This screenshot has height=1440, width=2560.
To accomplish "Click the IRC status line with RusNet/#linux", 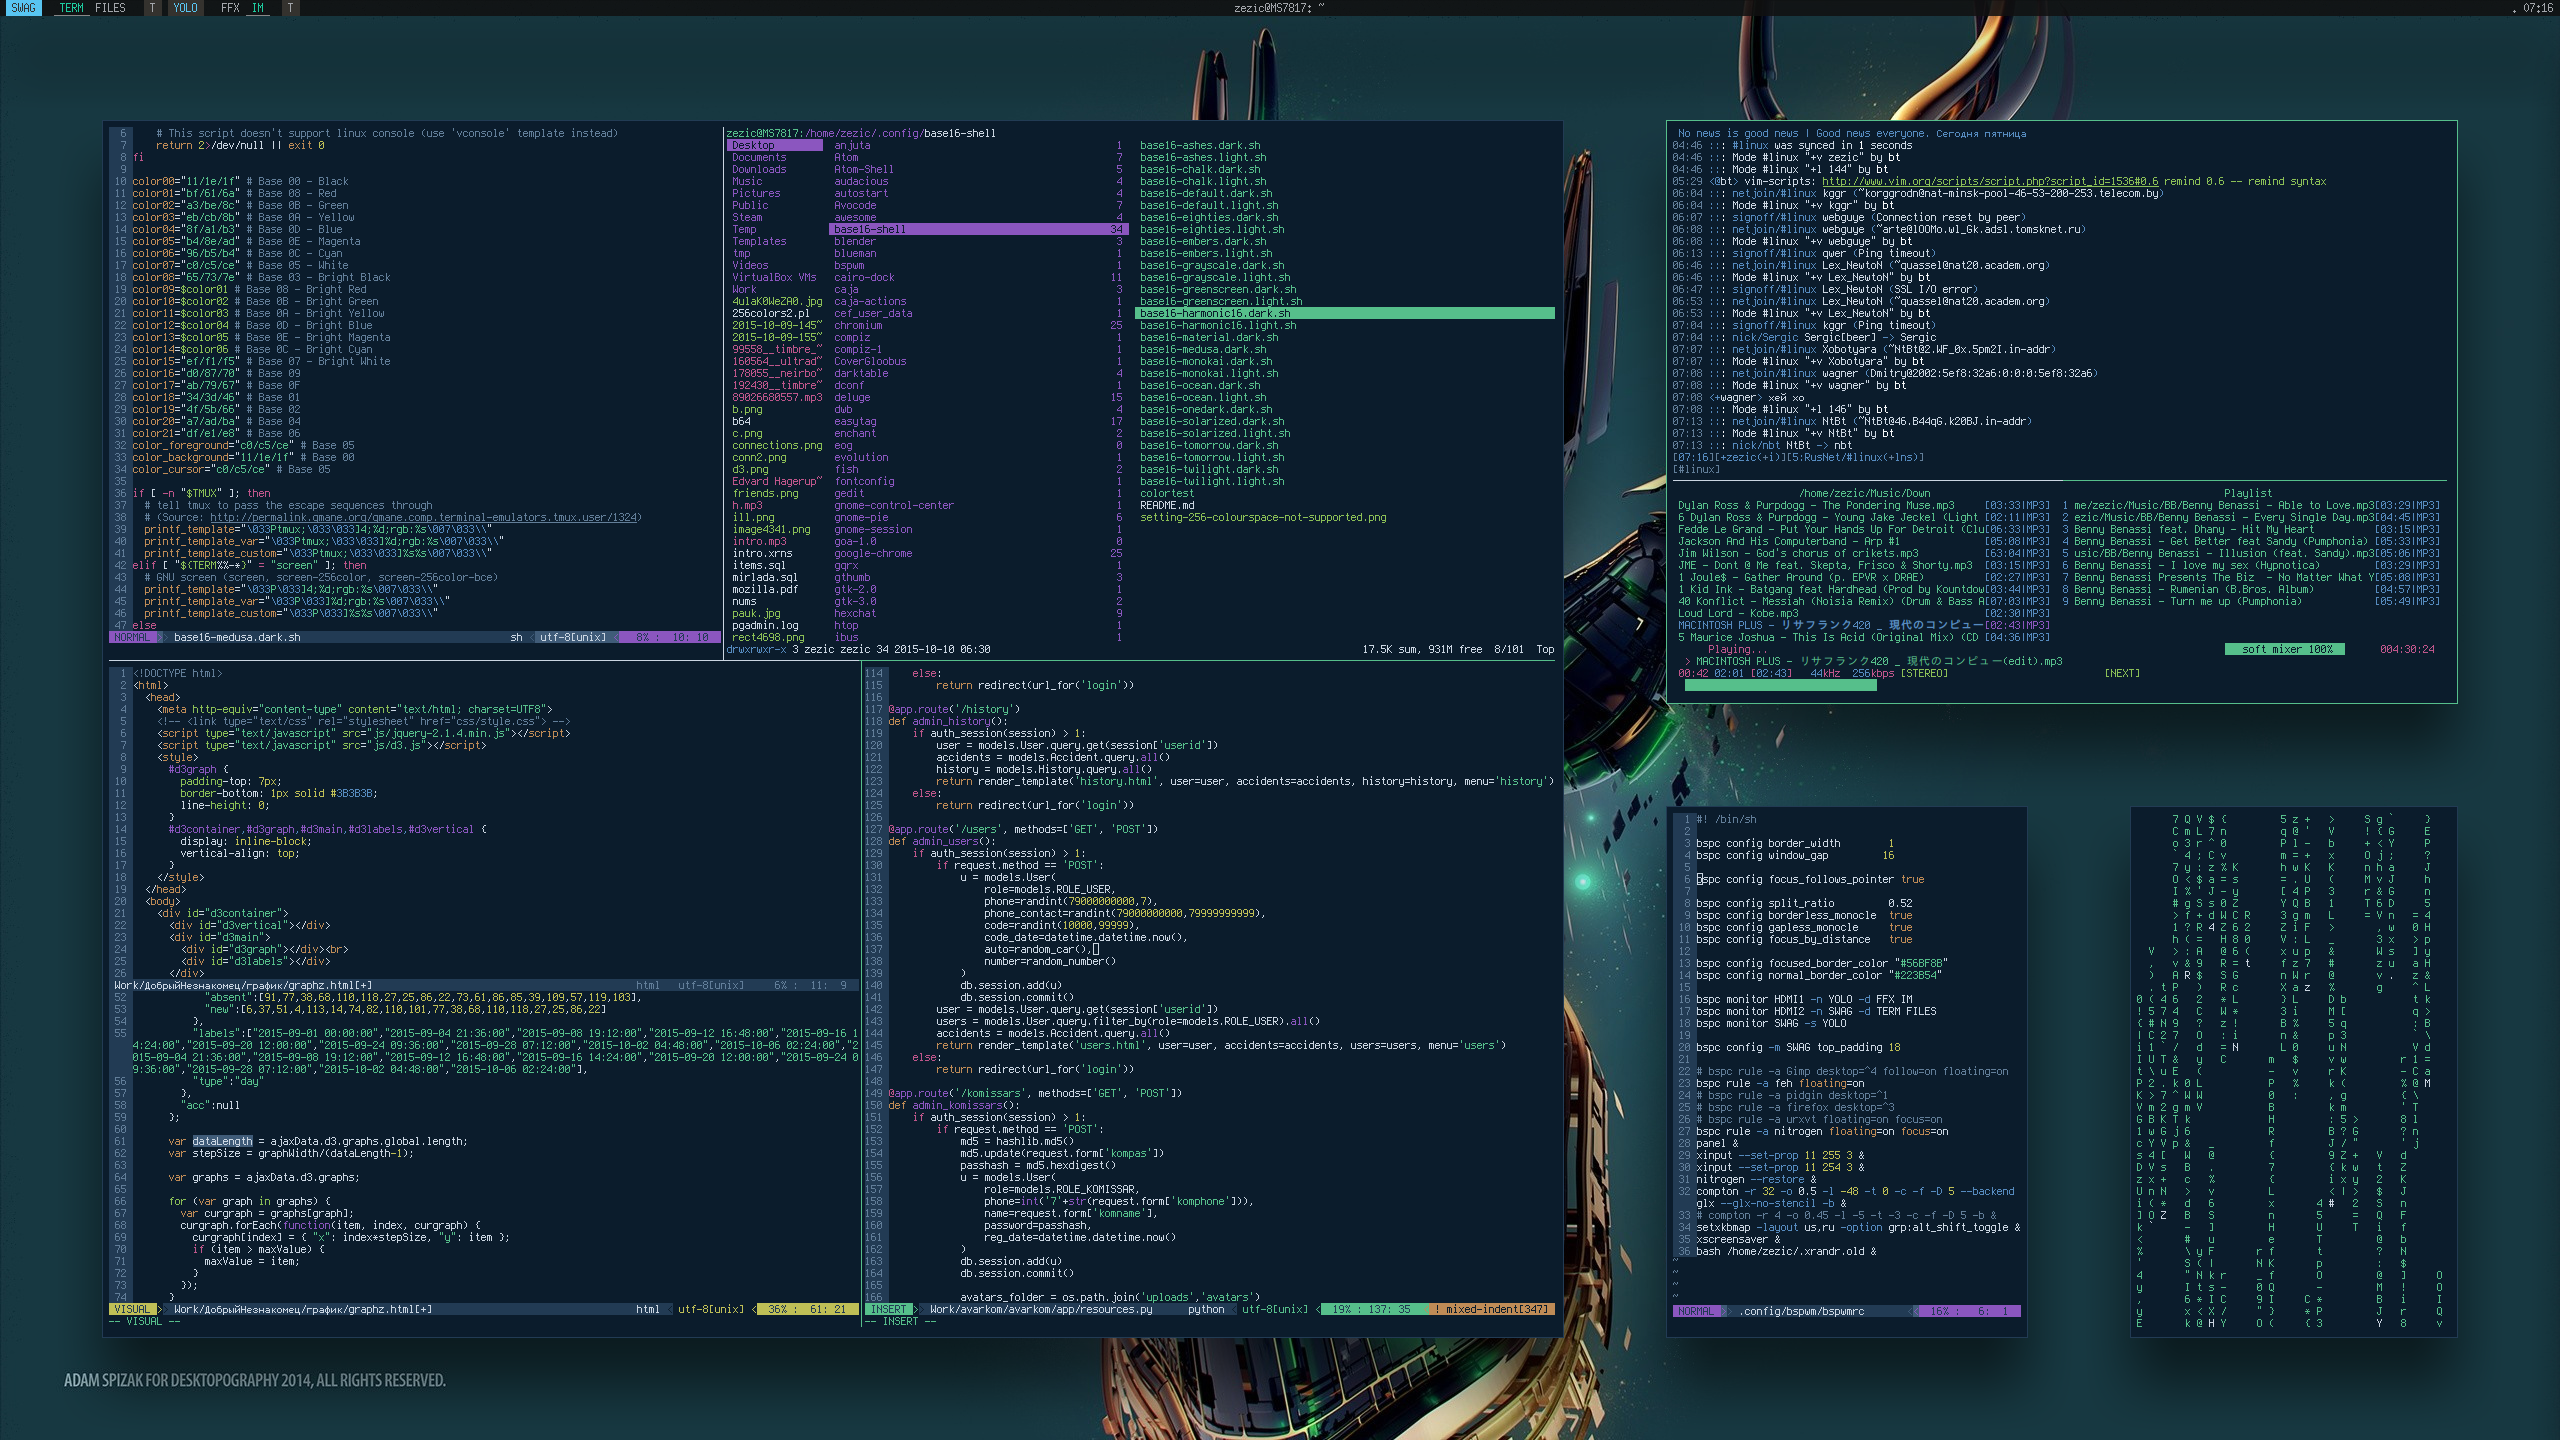I will (1798, 457).
